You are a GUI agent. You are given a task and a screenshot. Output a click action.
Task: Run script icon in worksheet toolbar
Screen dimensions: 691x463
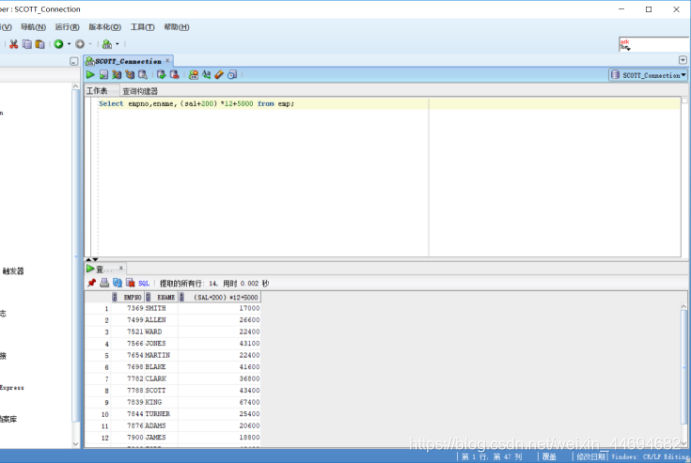coord(104,74)
